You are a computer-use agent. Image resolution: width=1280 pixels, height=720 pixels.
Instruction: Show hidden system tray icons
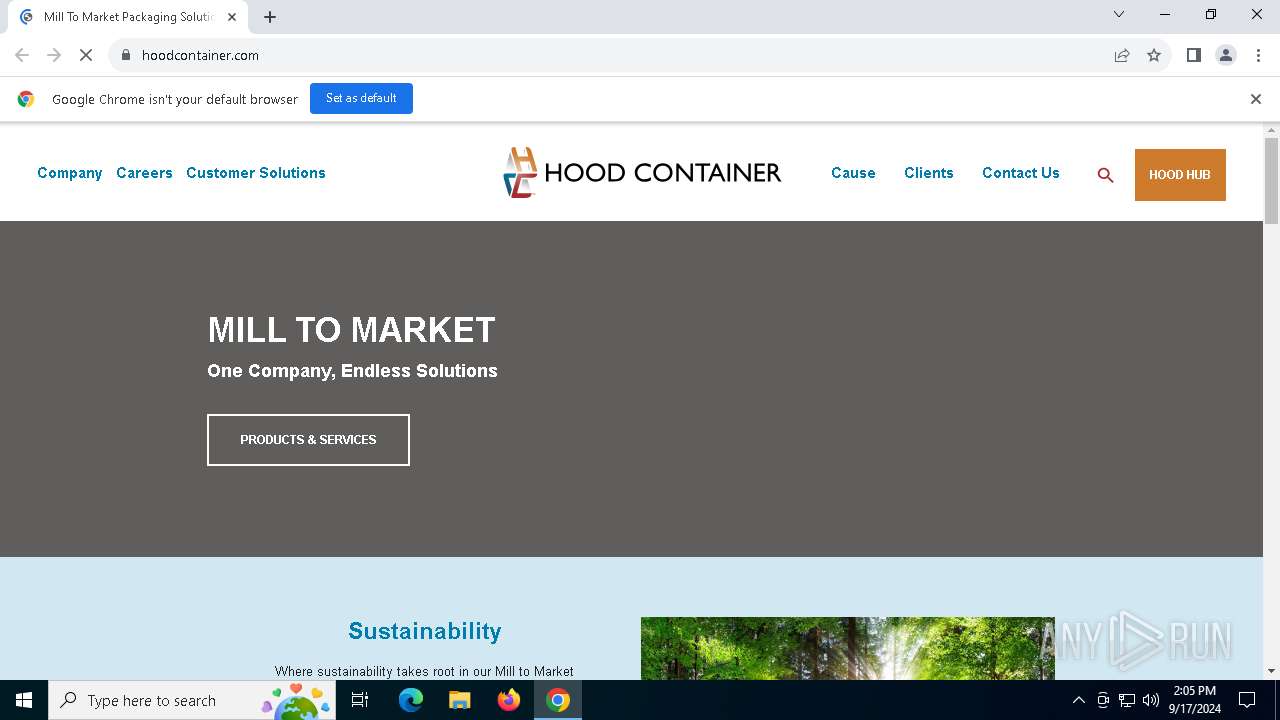[x=1078, y=700]
